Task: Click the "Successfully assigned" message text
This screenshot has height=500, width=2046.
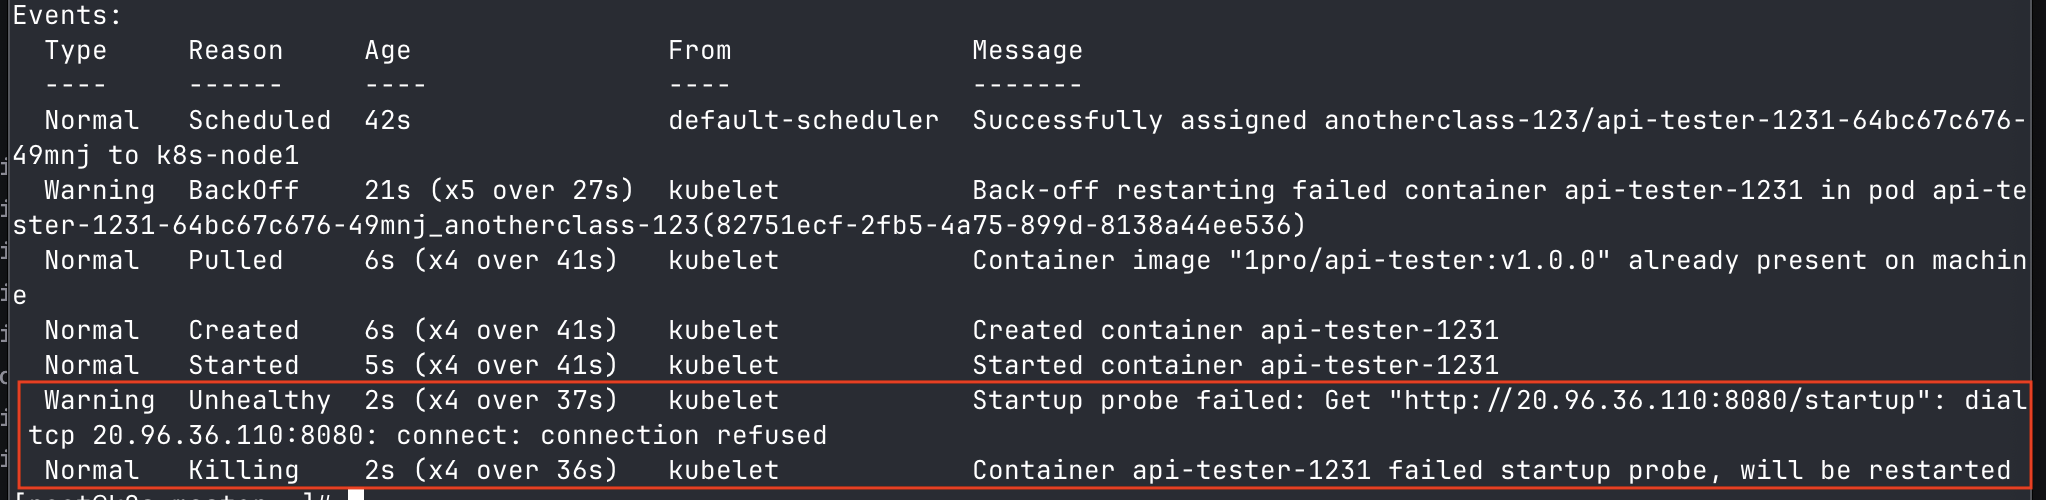Action: coord(1139,121)
